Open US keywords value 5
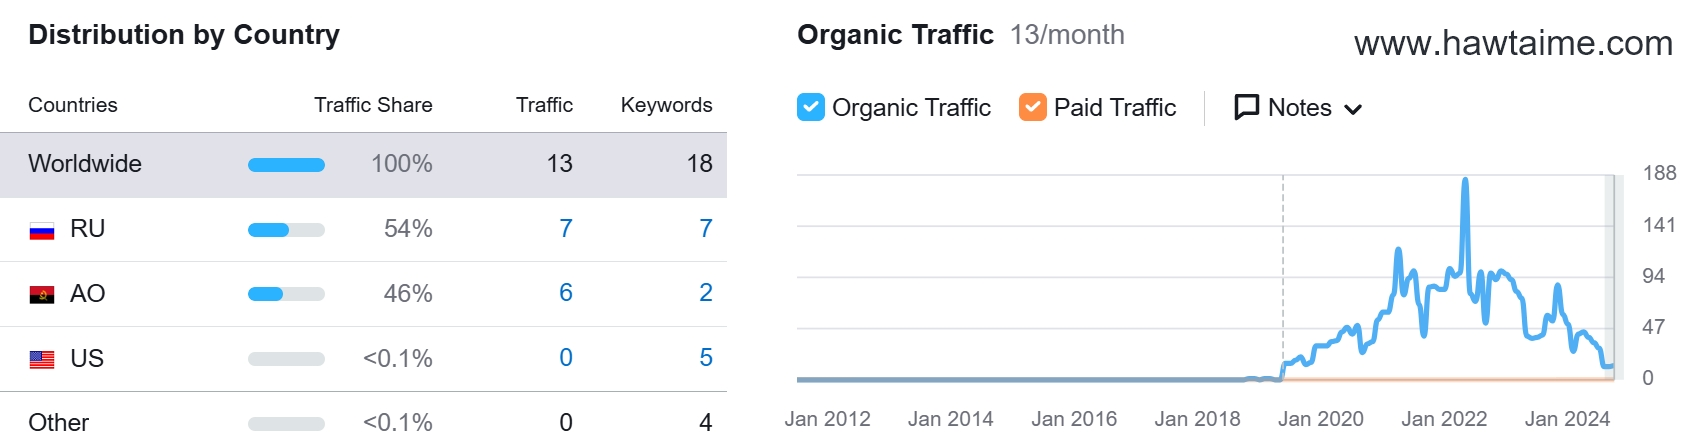This screenshot has height=445, width=1693. (706, 358)
